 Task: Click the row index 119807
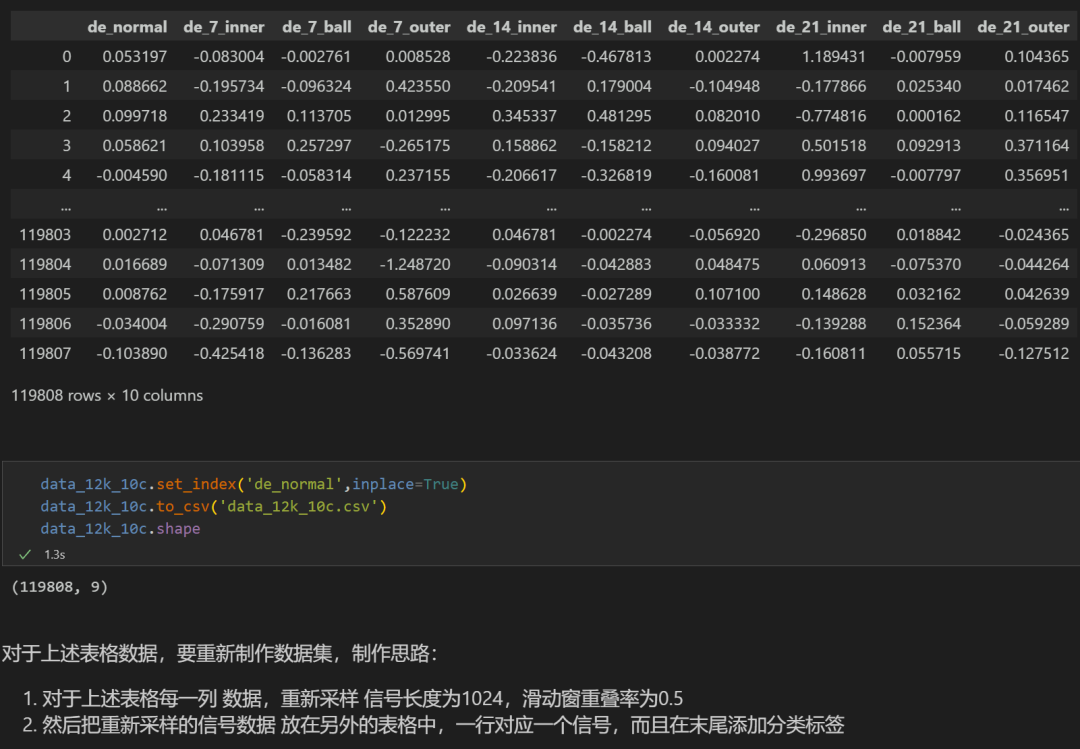click(46, 352)
